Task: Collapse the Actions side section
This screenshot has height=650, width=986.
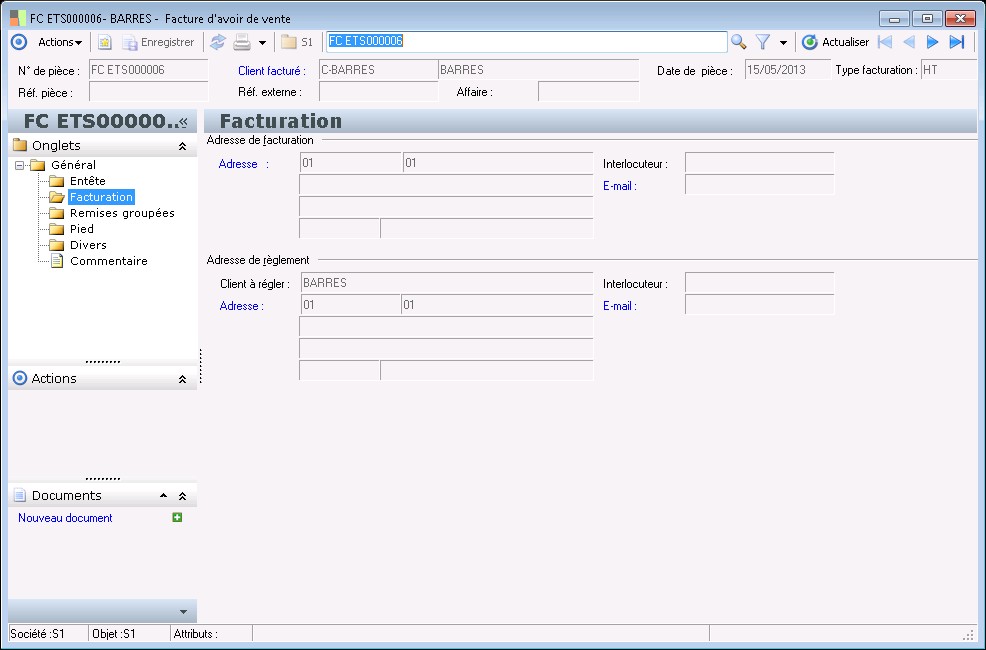Action: tap(182, 379)
